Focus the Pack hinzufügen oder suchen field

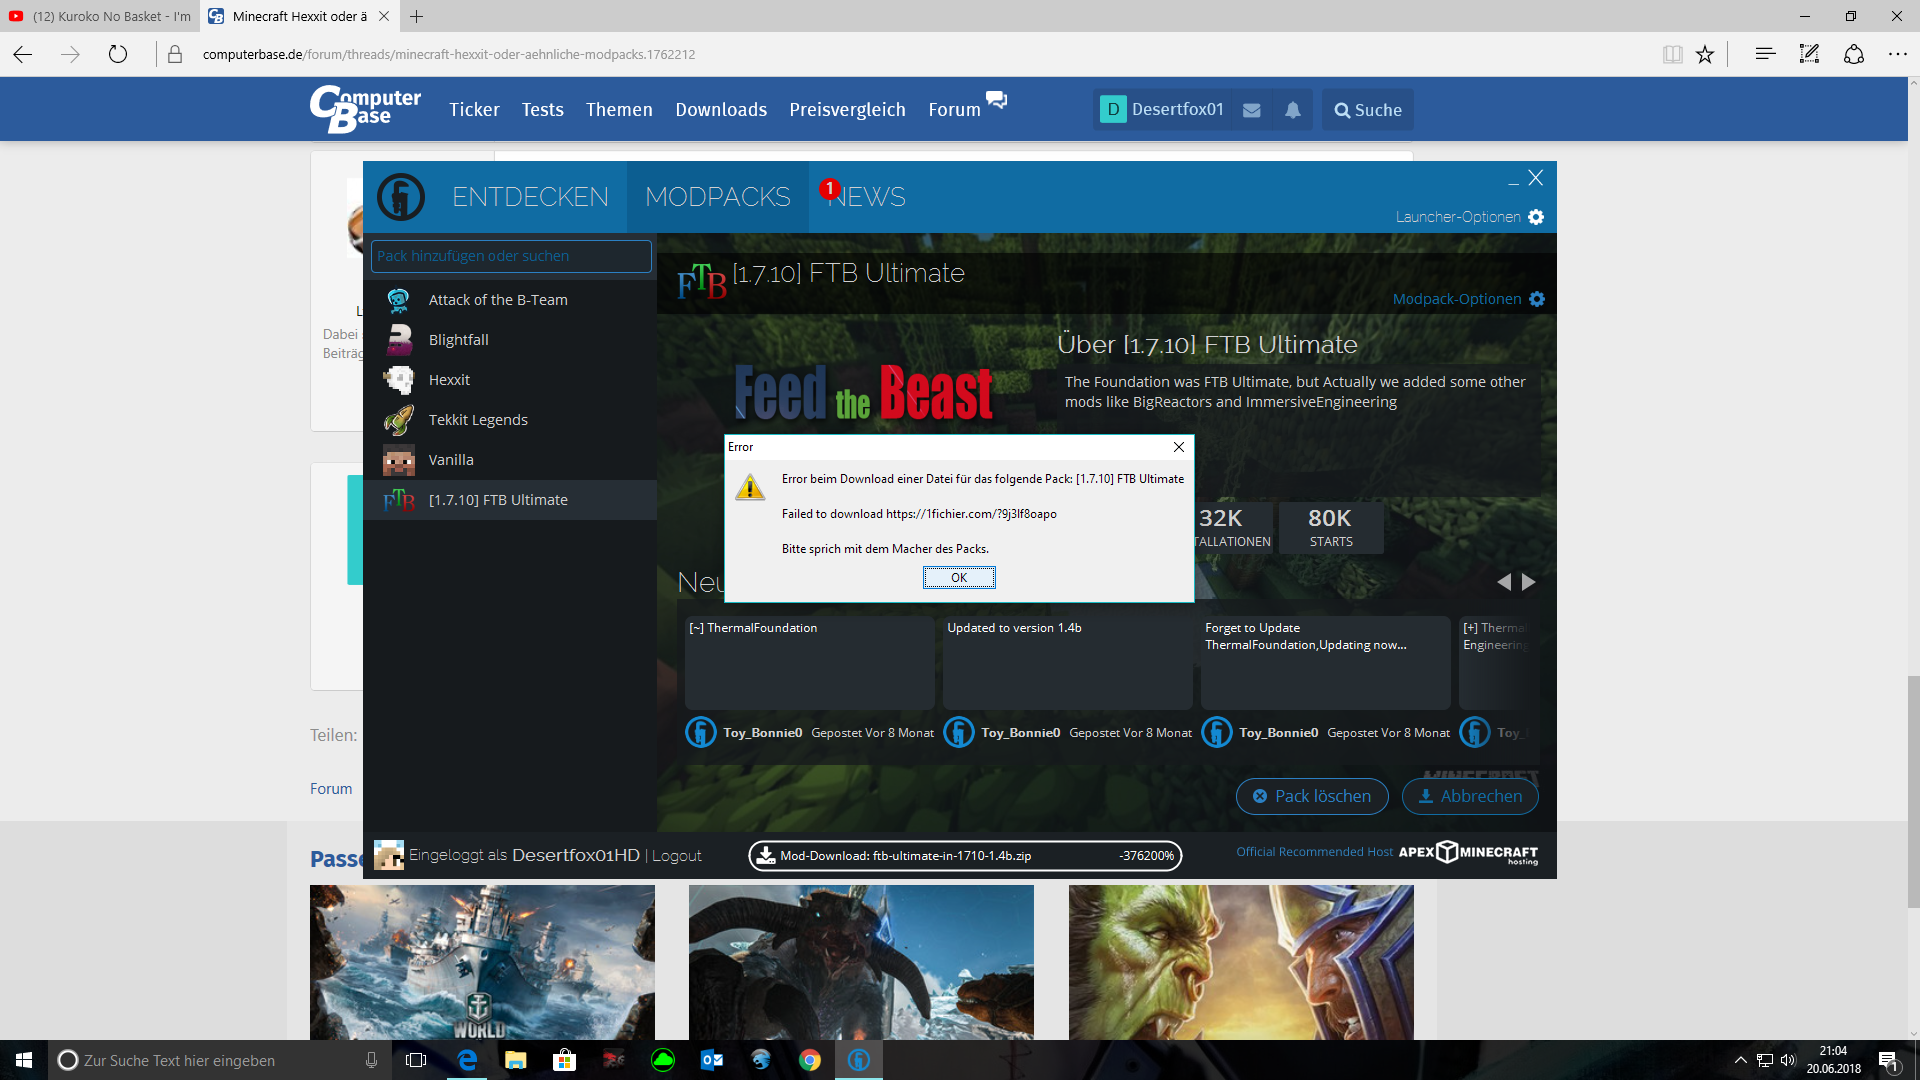click(x=511, y=256)
